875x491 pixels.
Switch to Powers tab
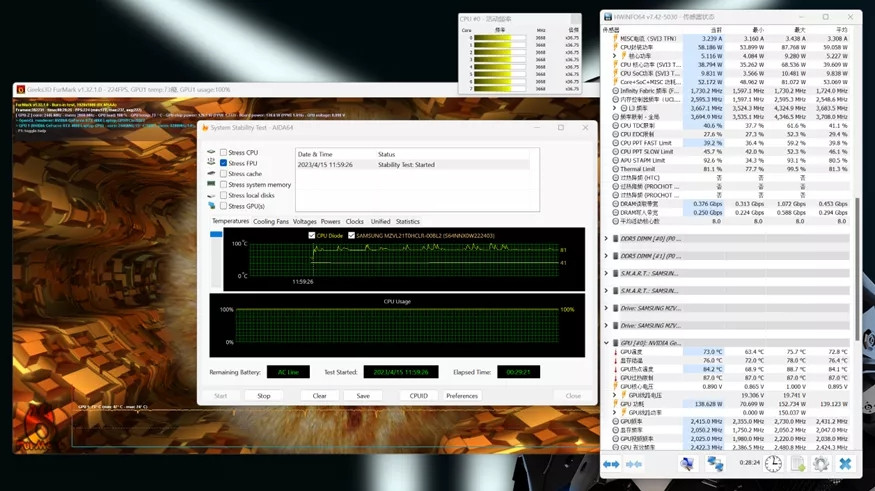click(330, 222)
